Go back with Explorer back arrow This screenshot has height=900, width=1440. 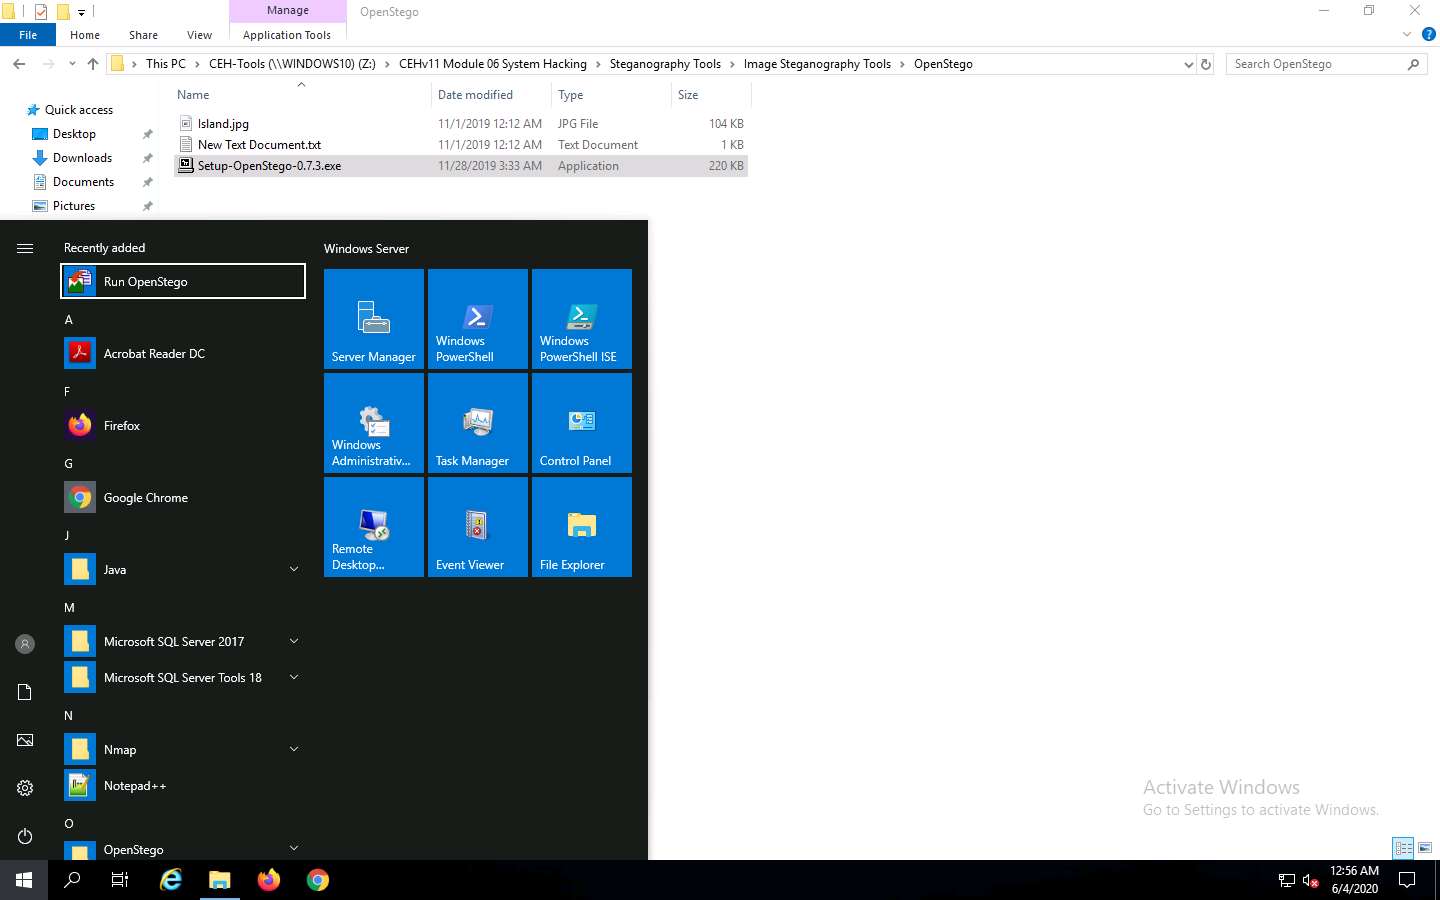[x=19, y=64]
